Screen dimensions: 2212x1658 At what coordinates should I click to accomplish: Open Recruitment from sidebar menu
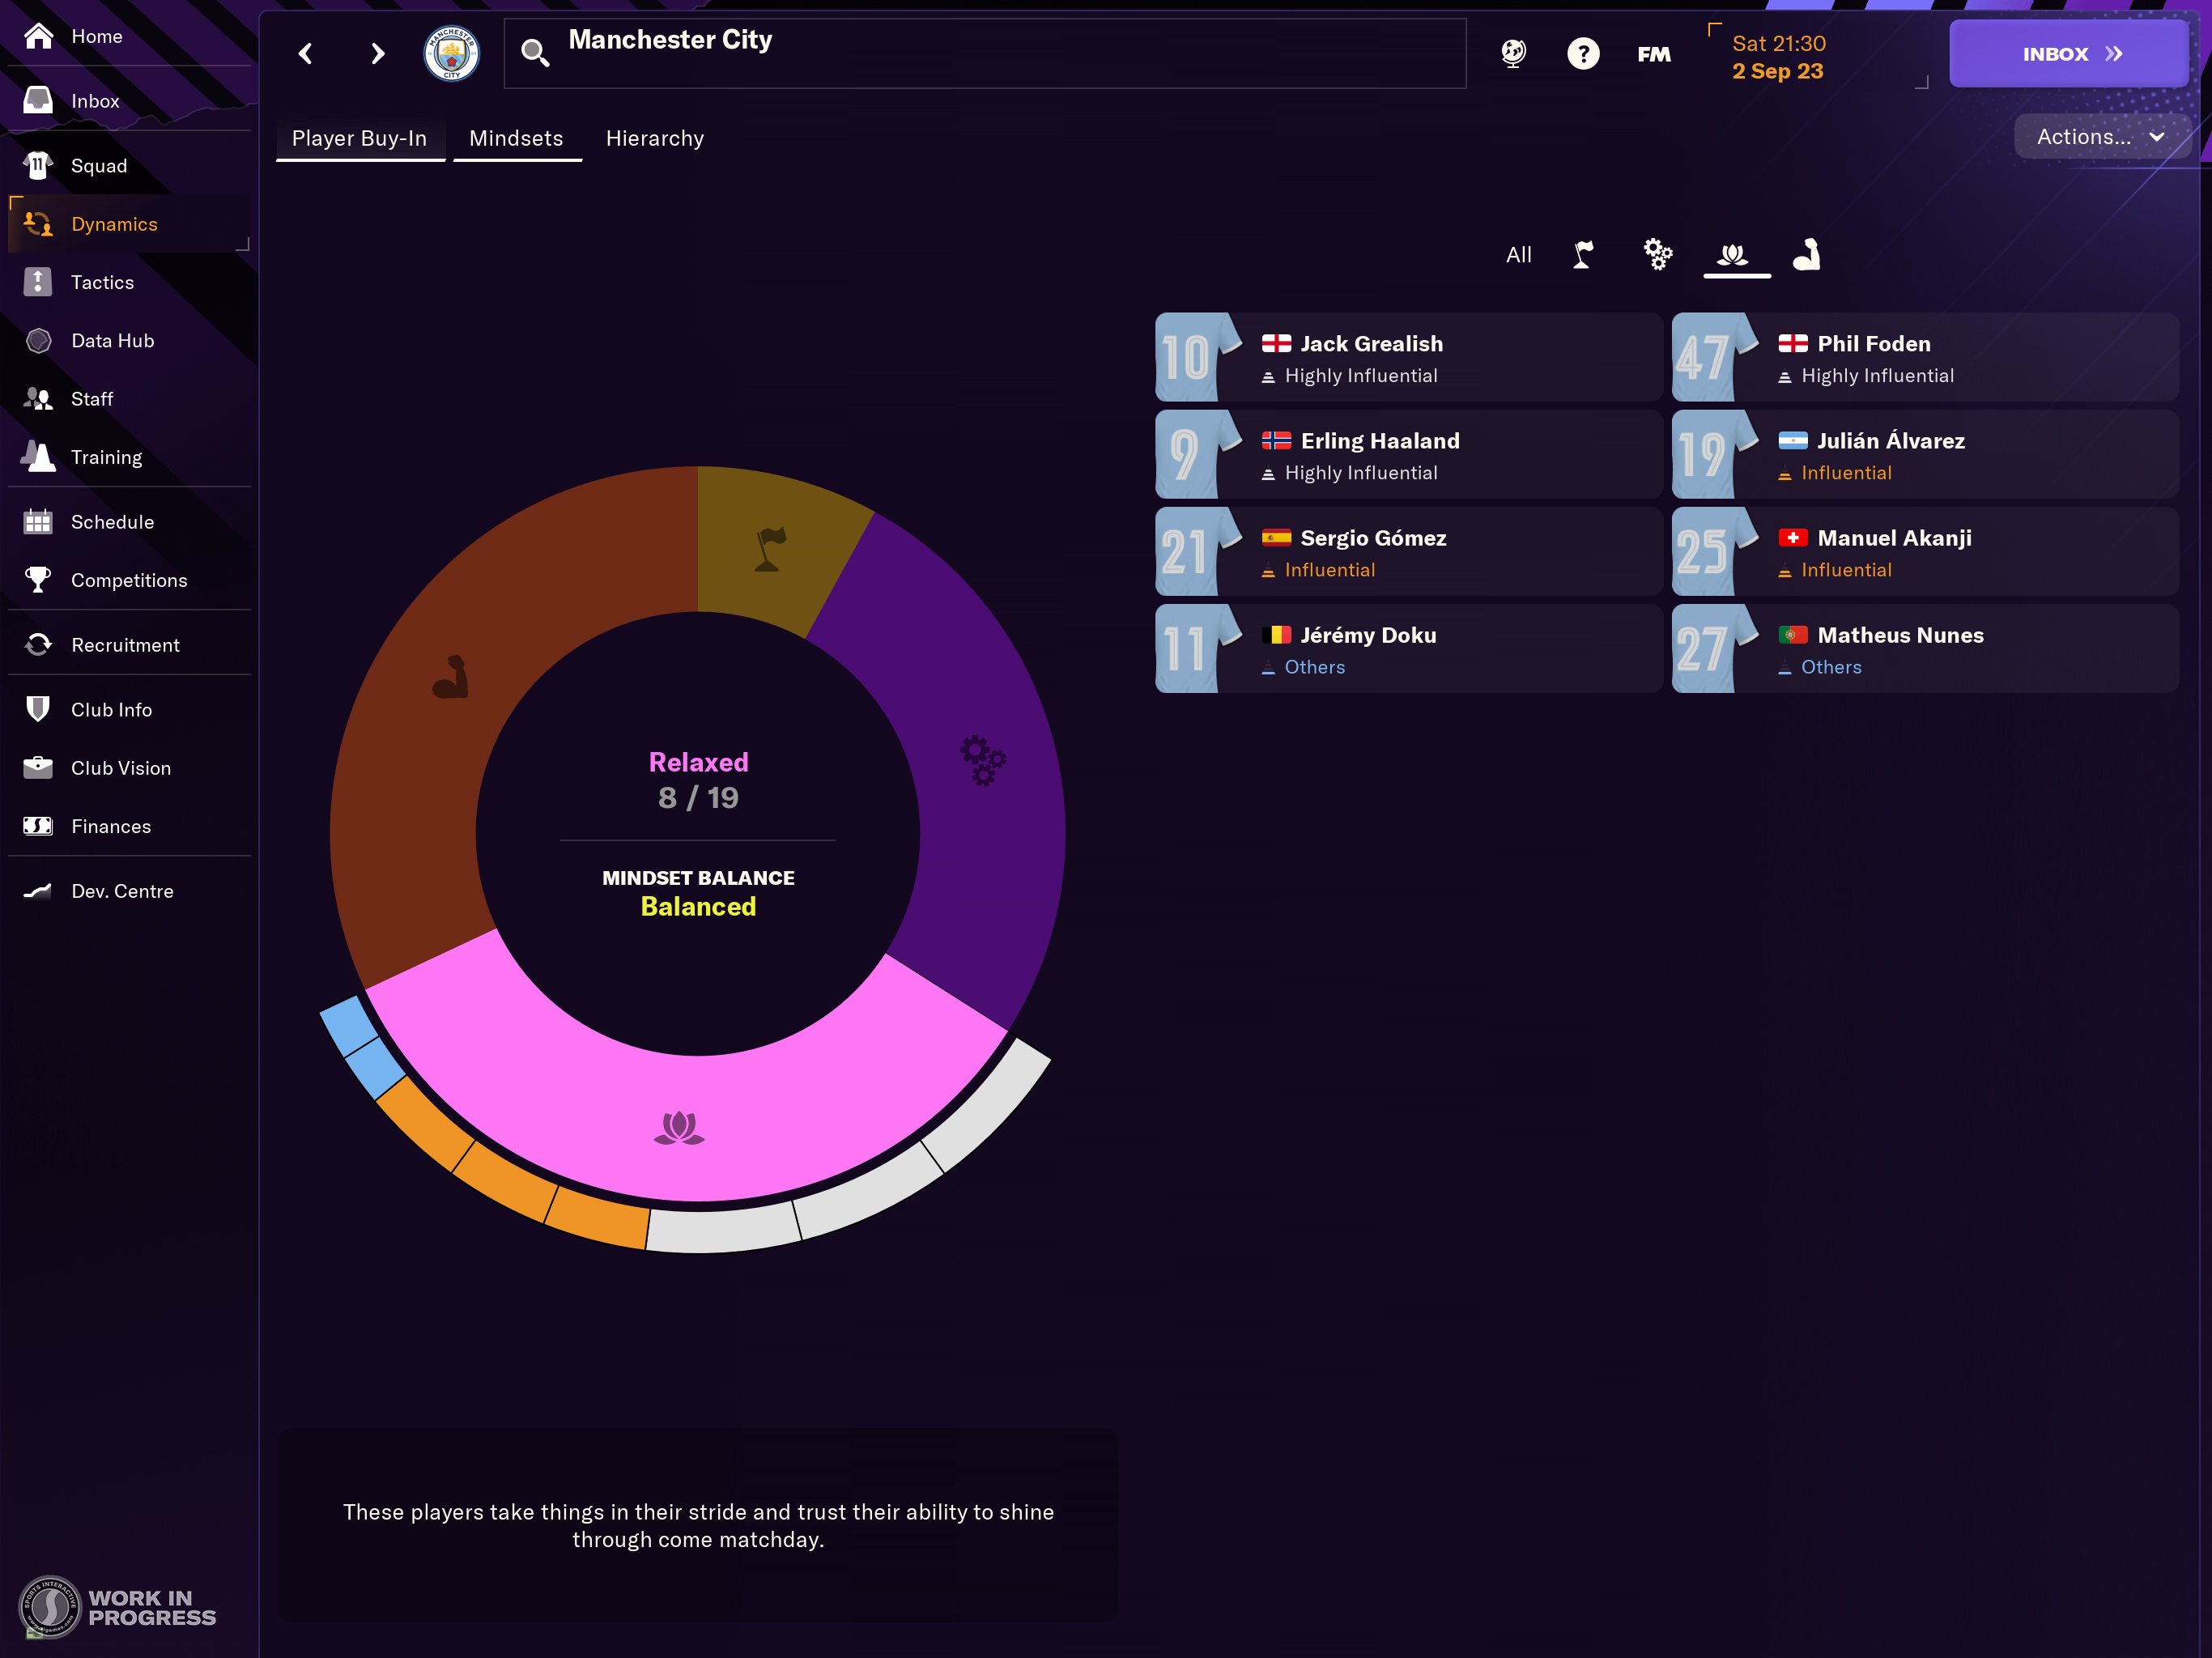pos(124,644)
